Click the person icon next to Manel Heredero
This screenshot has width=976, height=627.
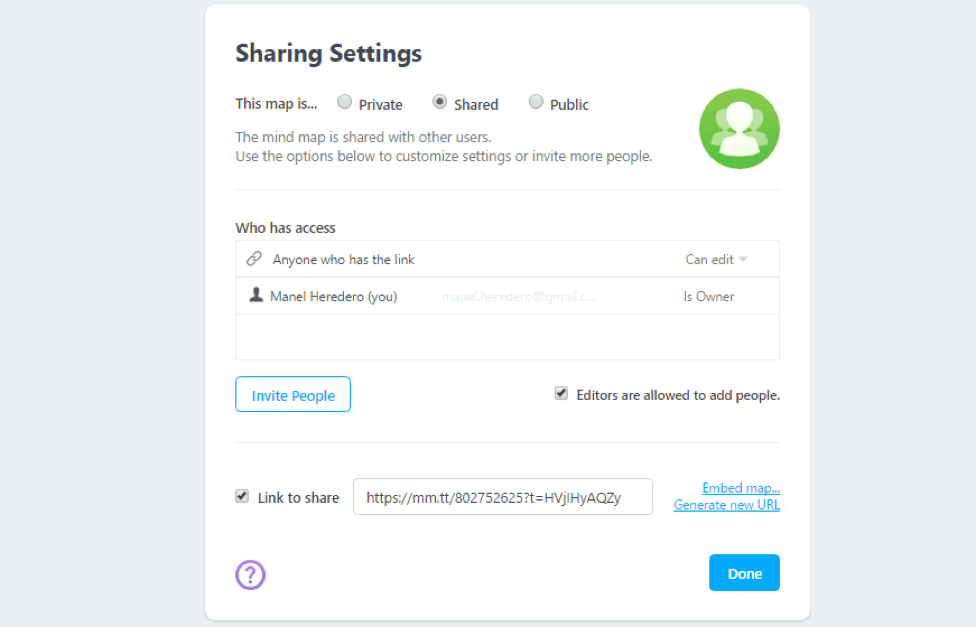tap(256, 295)
